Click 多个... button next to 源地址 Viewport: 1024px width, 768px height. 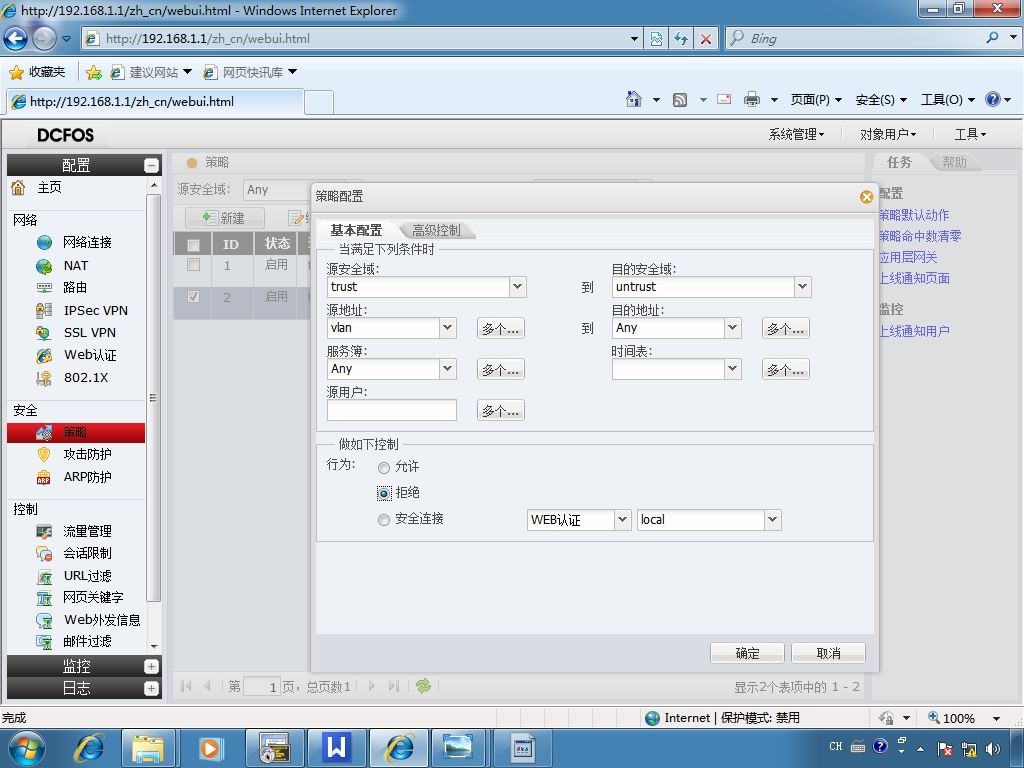[500, 328]
